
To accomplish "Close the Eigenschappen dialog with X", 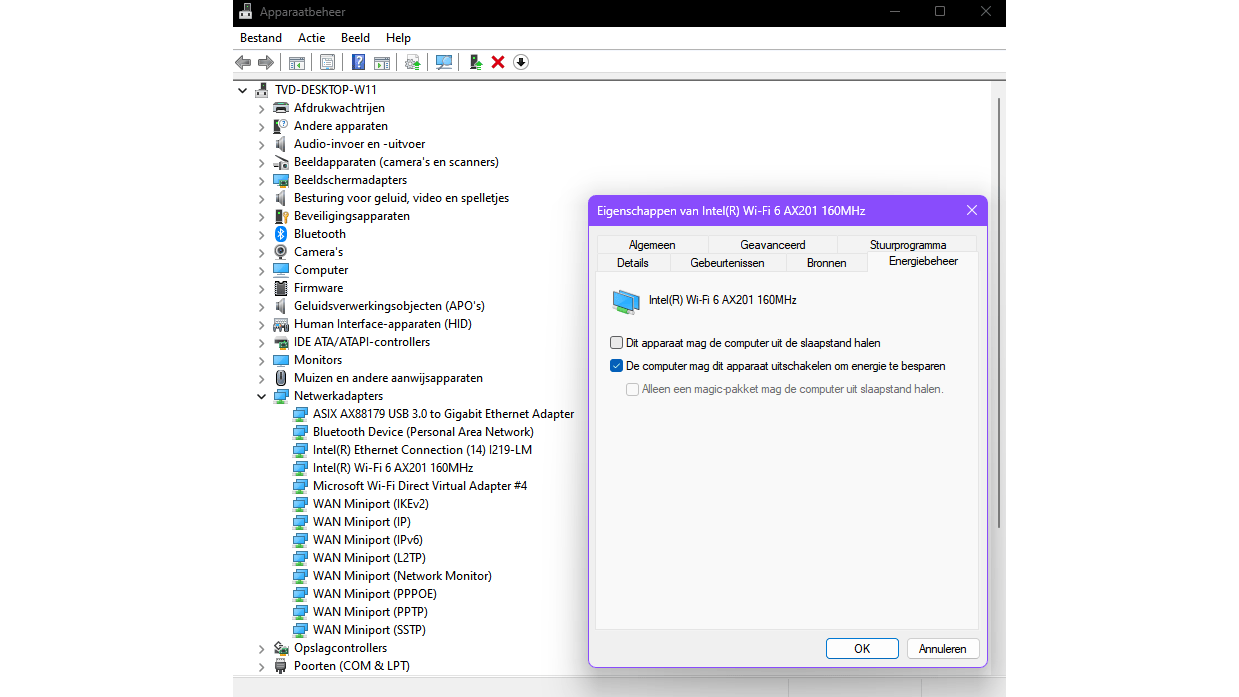I will [x=971, y=211].
